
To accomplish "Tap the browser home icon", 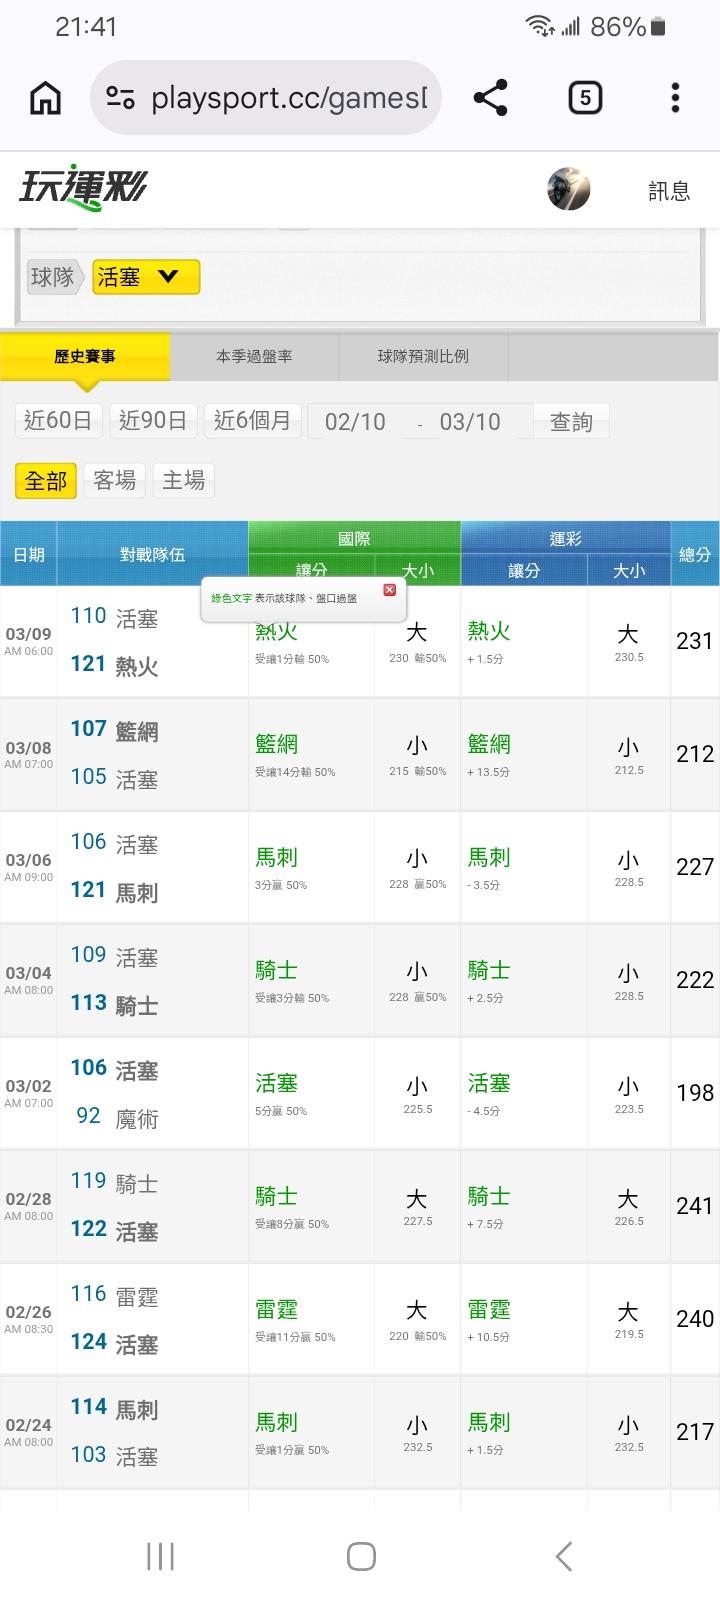I will point(46,98).
